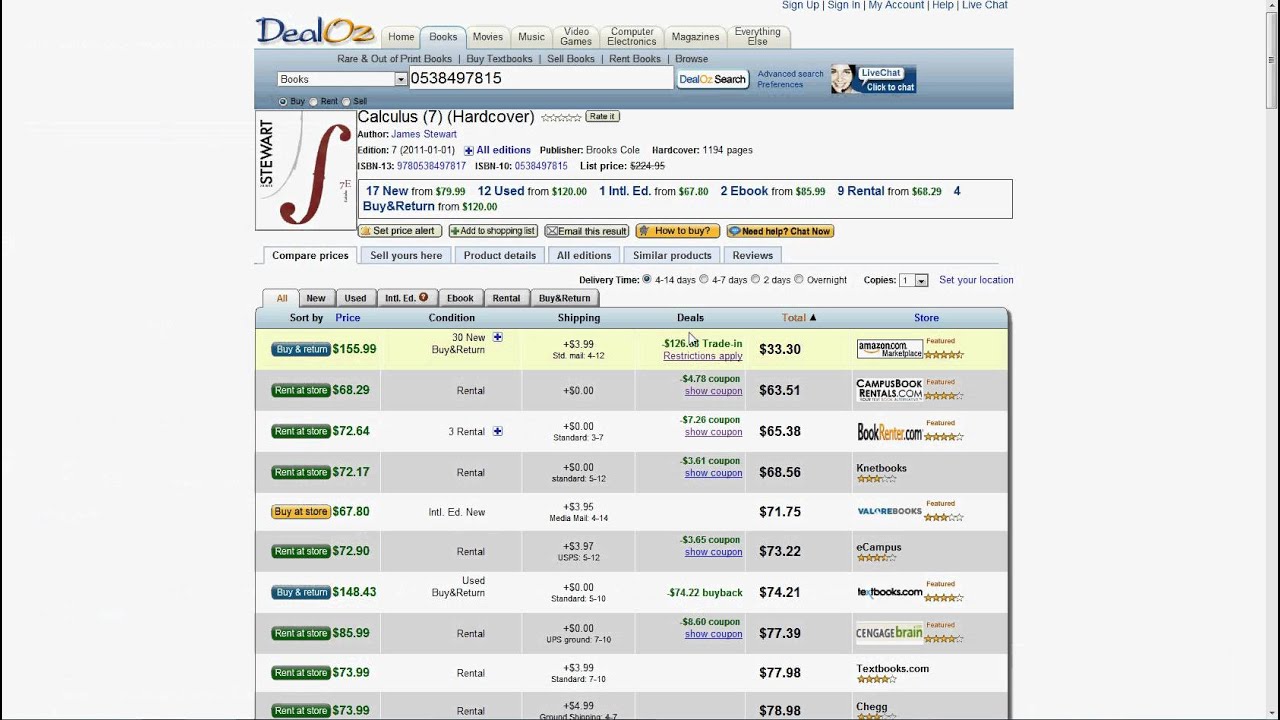Select the Rent radio button
This screenshot has height=720, width=1280.
pyautogui.click(x=314, y=102)
